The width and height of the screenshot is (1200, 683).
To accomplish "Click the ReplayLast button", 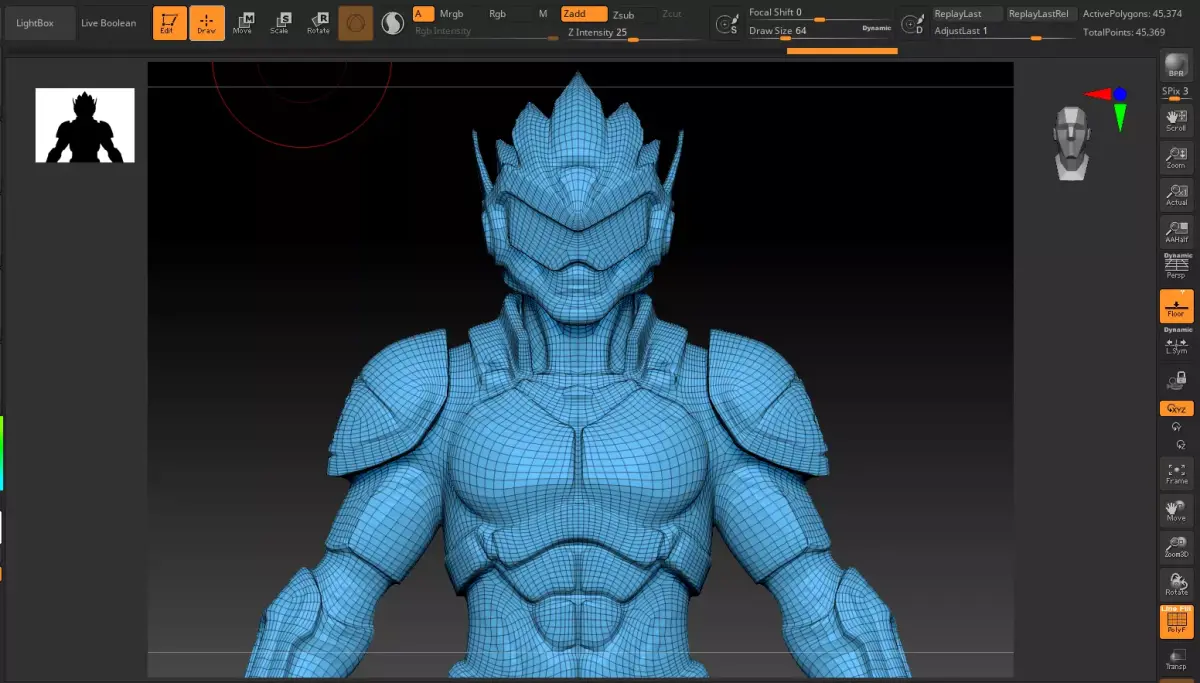I will click(x=966, y=14).
